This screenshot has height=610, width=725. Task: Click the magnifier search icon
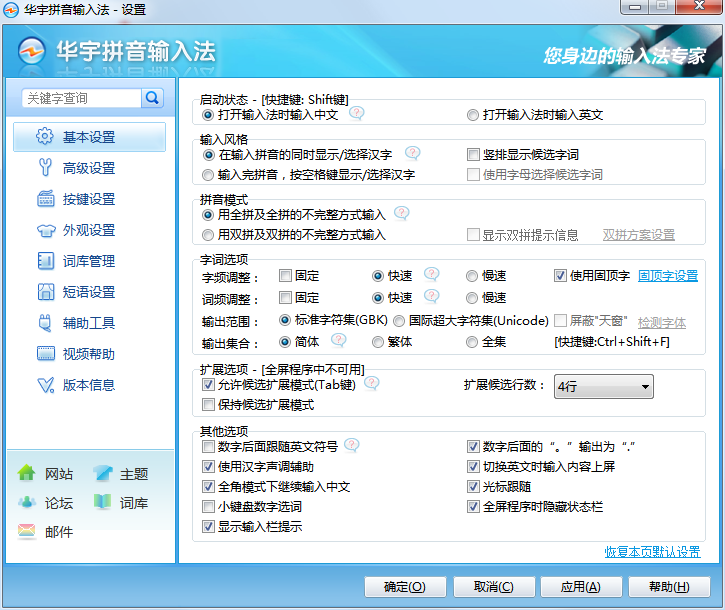[x=152, y=98]
